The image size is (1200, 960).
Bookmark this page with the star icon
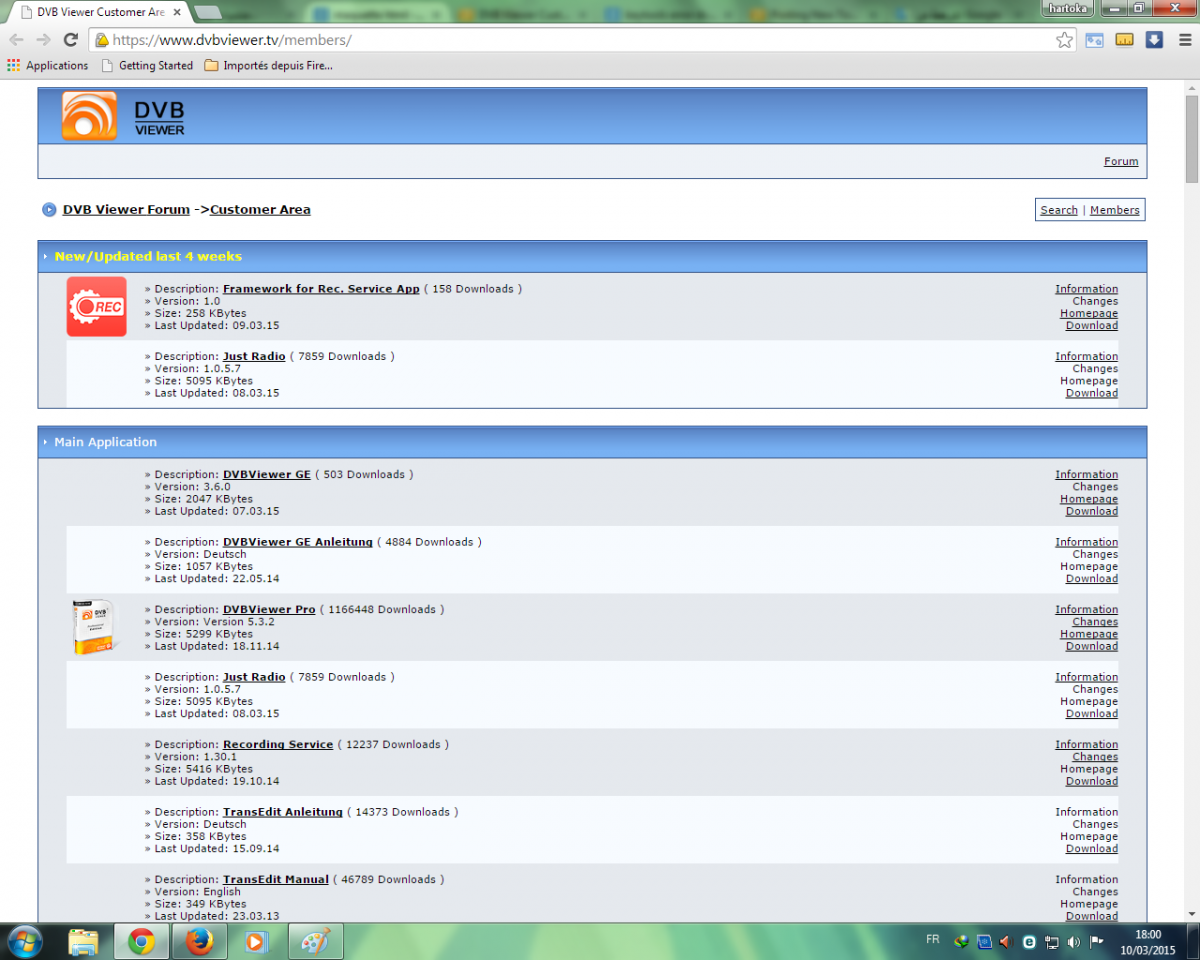coord(1064,40)
